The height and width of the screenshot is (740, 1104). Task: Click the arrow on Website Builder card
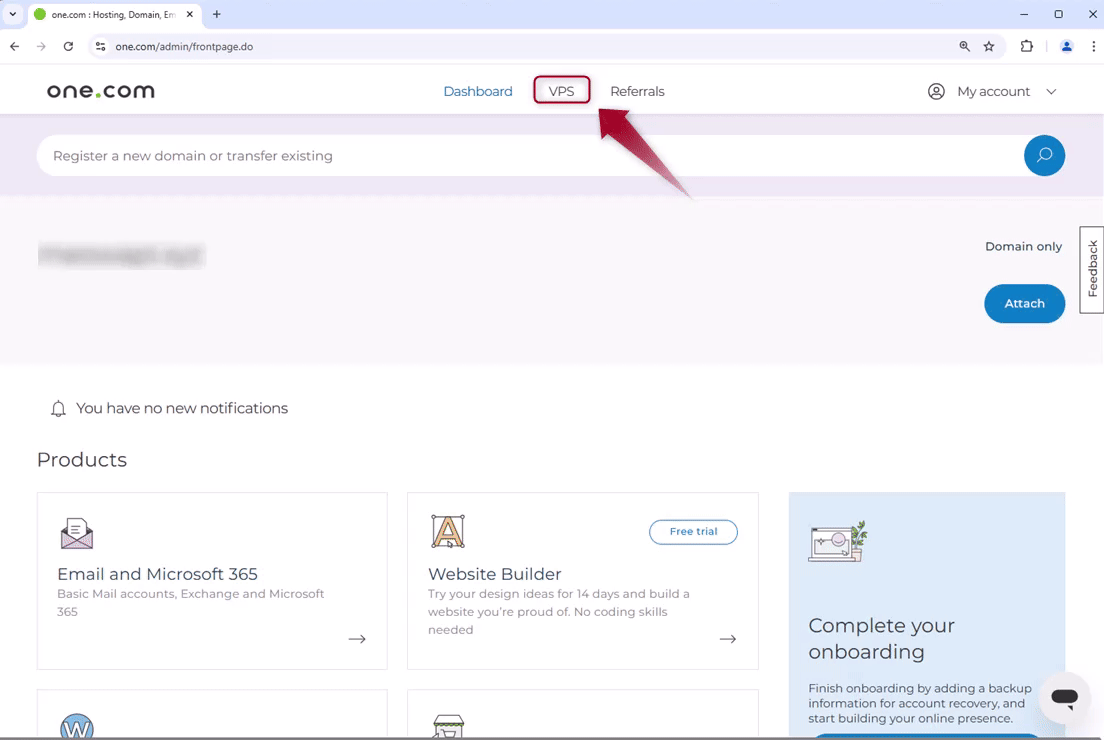pos(728,639)
